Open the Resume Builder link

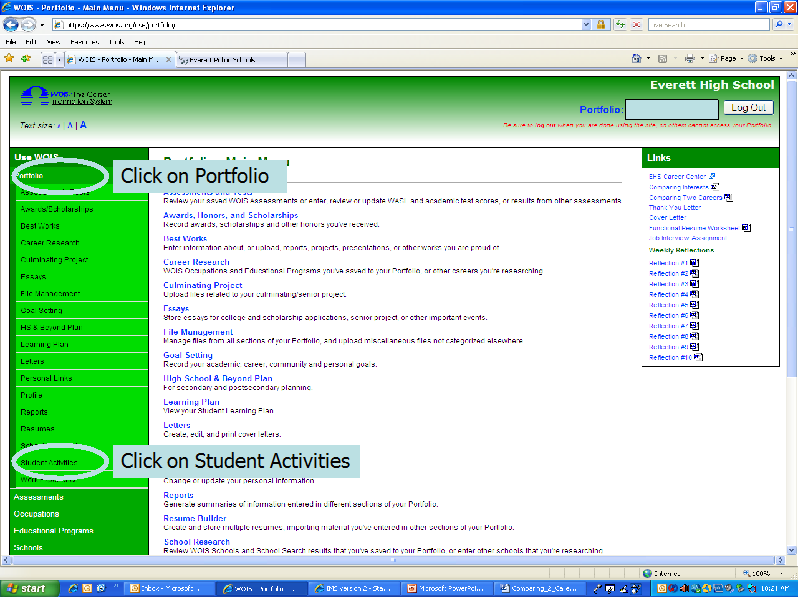[194, 518]
